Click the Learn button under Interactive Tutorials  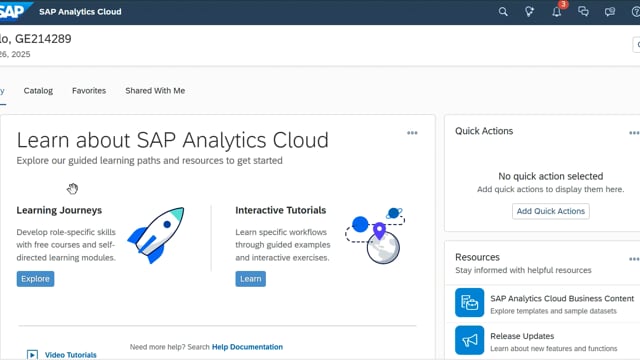[251, 279]
